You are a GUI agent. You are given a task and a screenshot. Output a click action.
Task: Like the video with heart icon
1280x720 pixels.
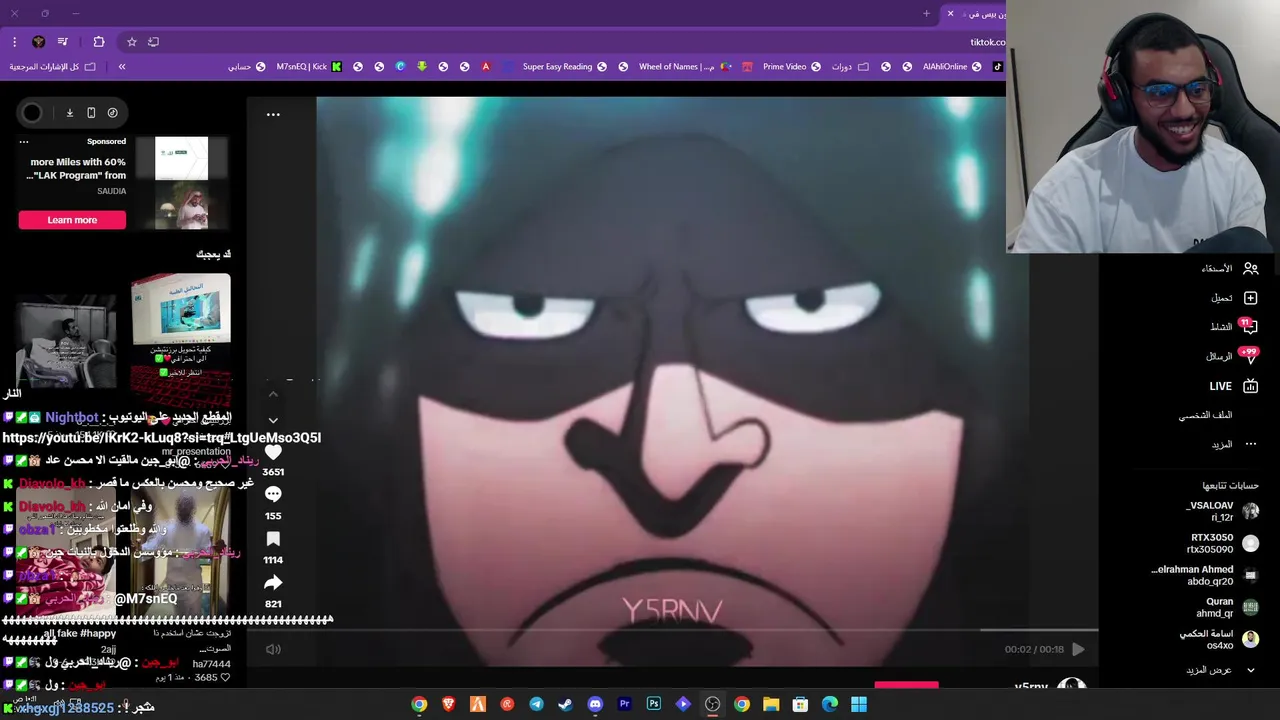pos(273,451)
